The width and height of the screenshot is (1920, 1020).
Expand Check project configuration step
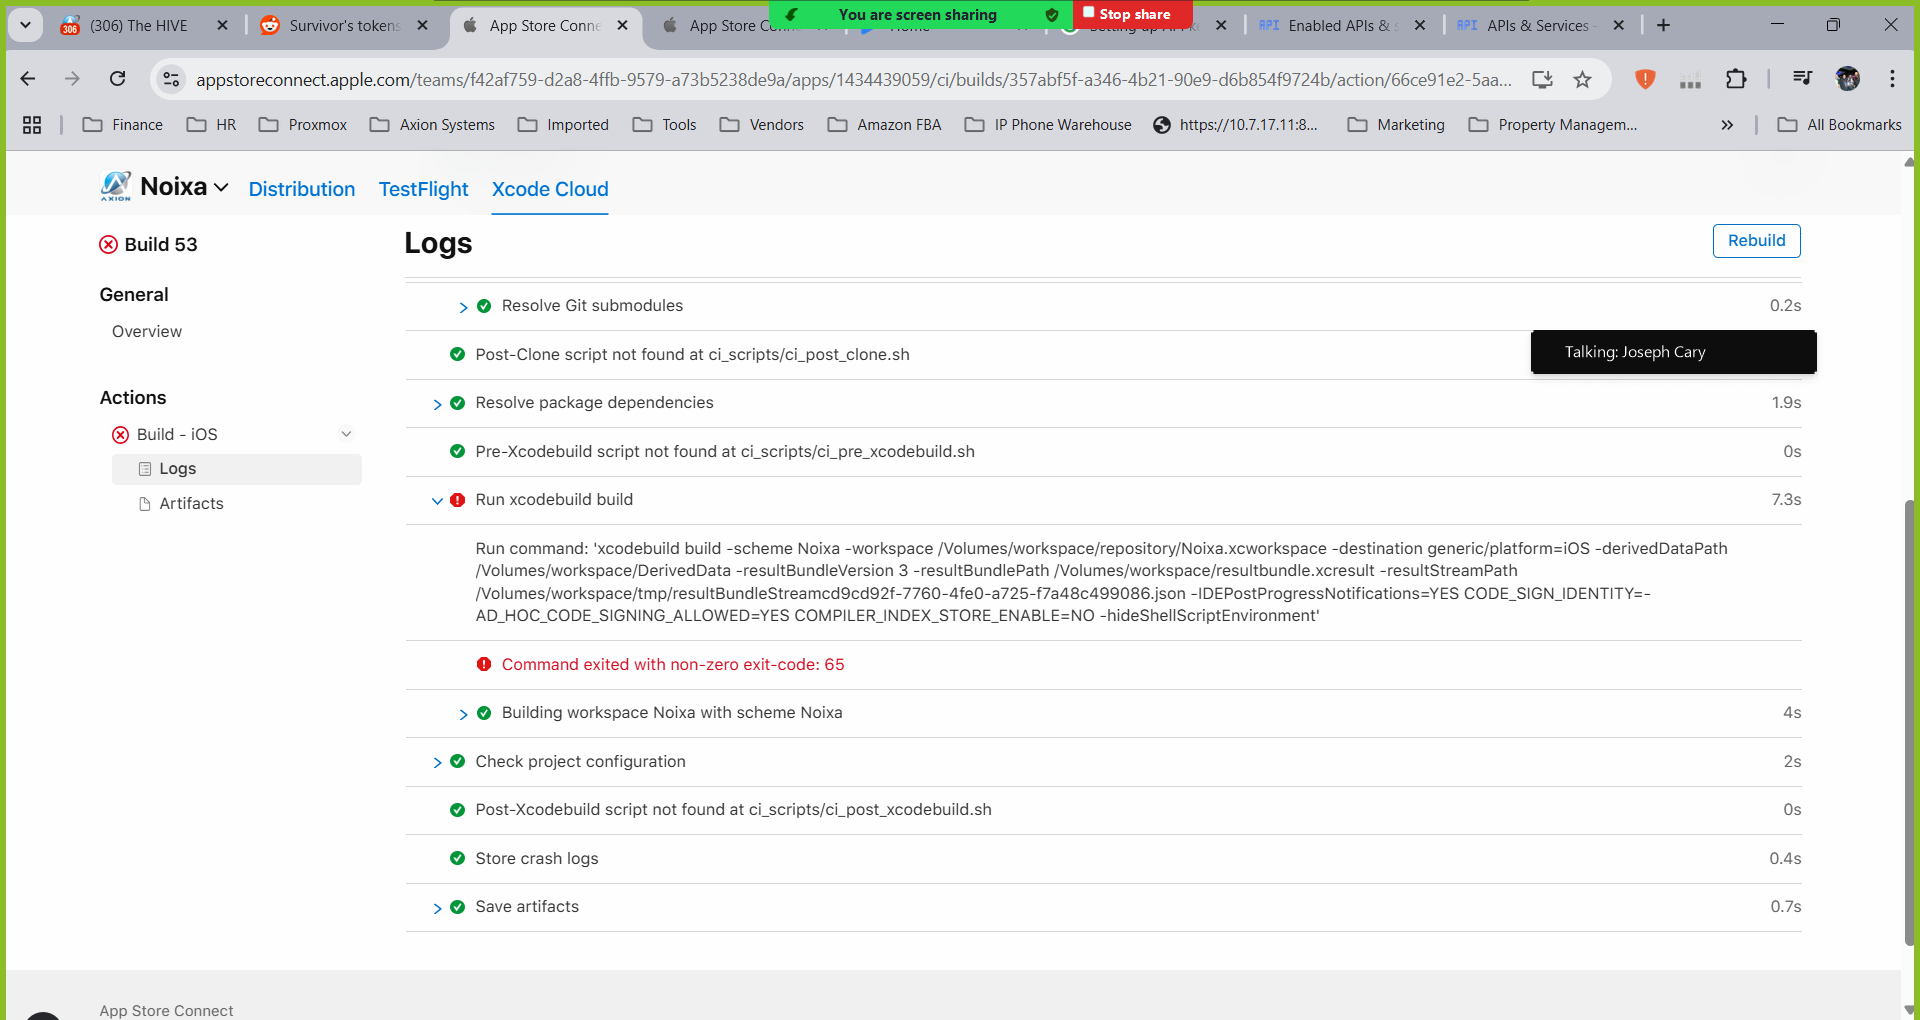437,762
